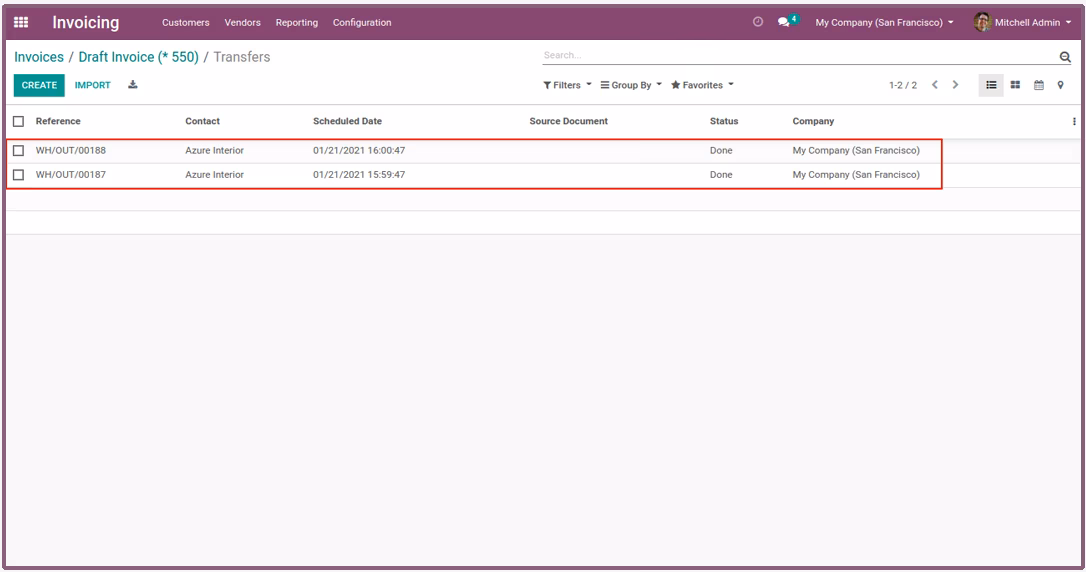Click the IMPORT button
This screenshot has width=1086, height=572.
93,85
